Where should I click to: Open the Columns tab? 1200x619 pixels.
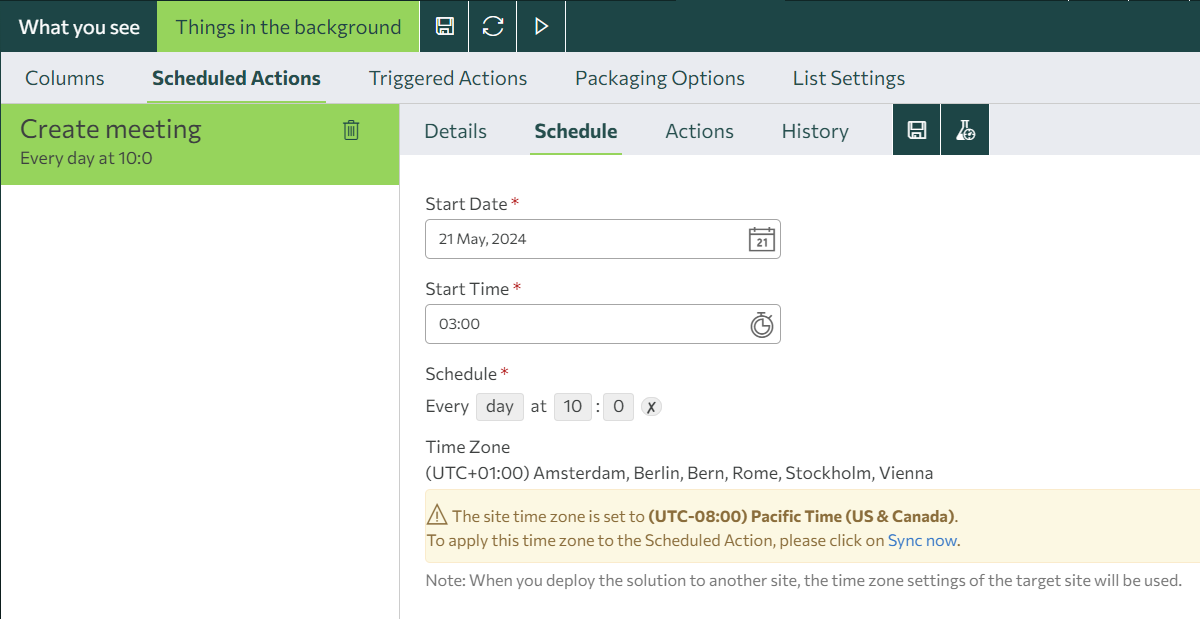click(x=65, y=78)
